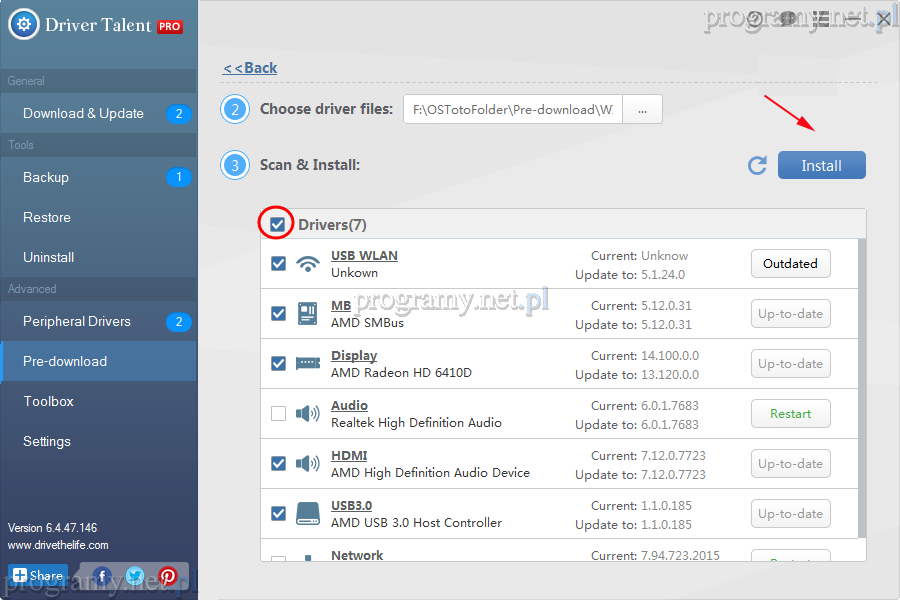Click the Twitter share icon

(134, 576)
